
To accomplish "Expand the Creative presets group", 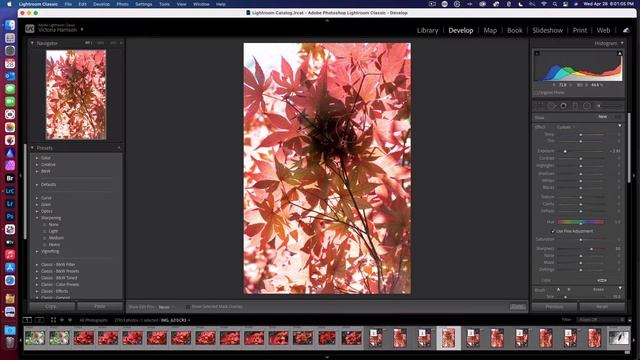I will click(37, 164).
